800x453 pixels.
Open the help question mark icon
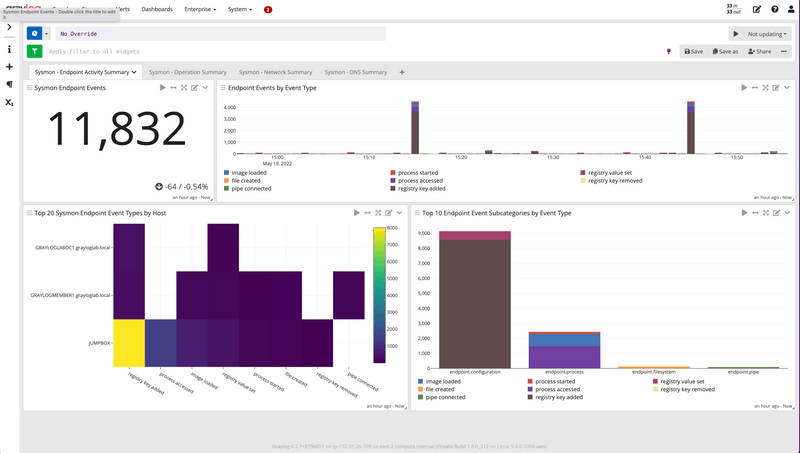pyautogui.click(x=774, y=9)
